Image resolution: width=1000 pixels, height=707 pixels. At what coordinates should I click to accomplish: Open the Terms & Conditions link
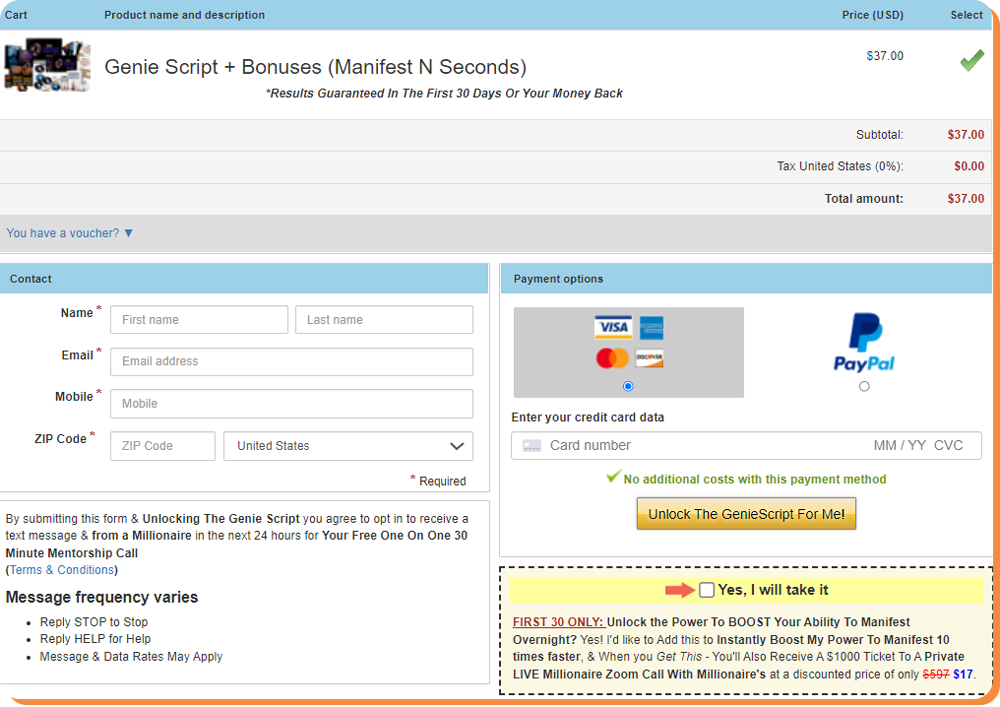click(x=62, y=570)
